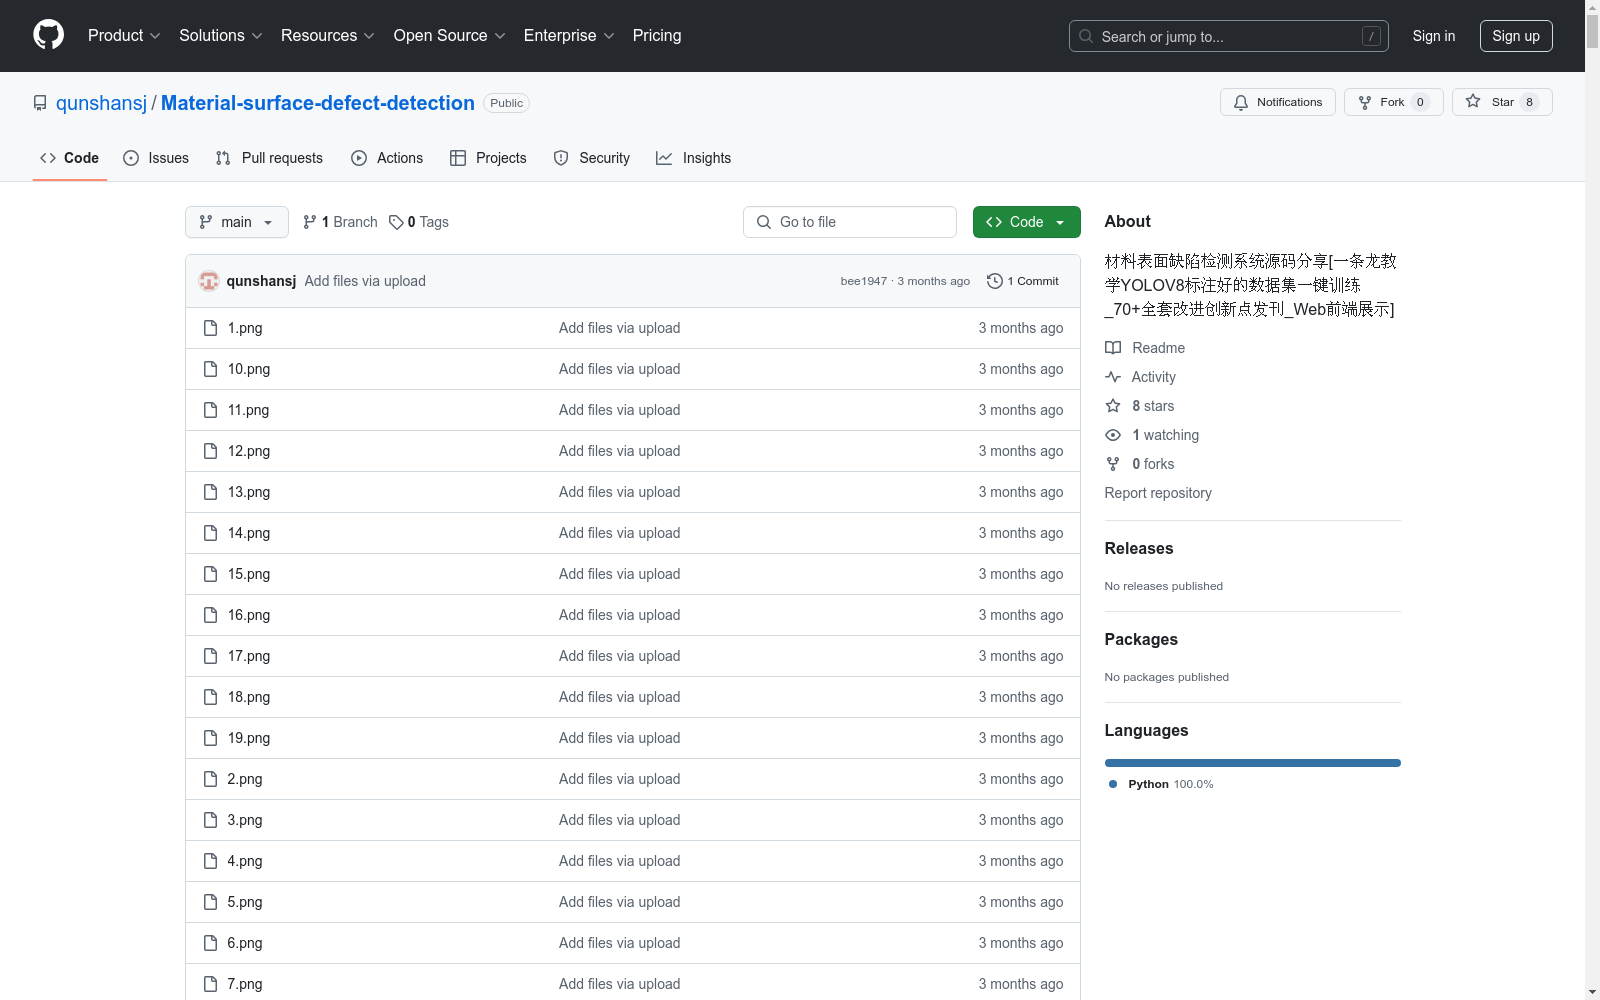This screenshot has height=1000, width=1600.
Task: View the 1 Commit history link
Action: [1023, 281]
